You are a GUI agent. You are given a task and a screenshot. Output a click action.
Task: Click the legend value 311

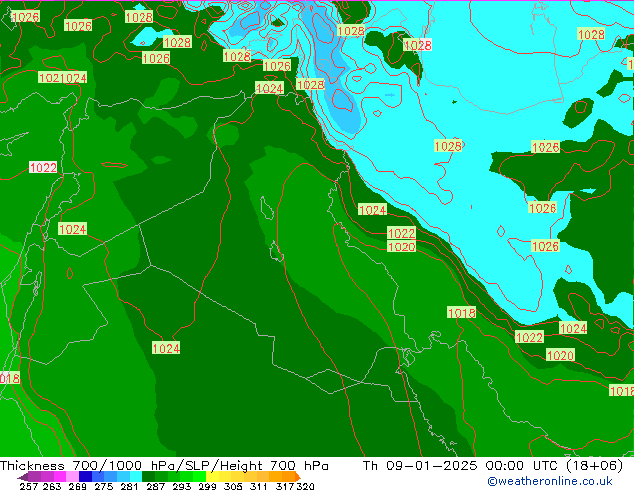click(259, 486)
